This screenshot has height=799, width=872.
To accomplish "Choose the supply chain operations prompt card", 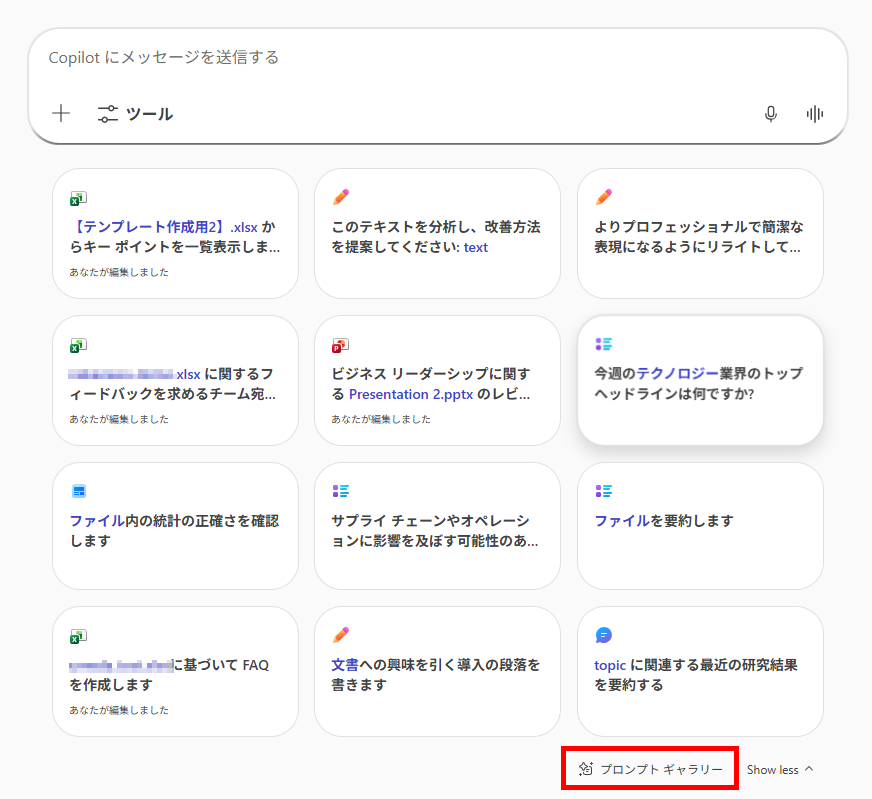I will coord(437,528).
